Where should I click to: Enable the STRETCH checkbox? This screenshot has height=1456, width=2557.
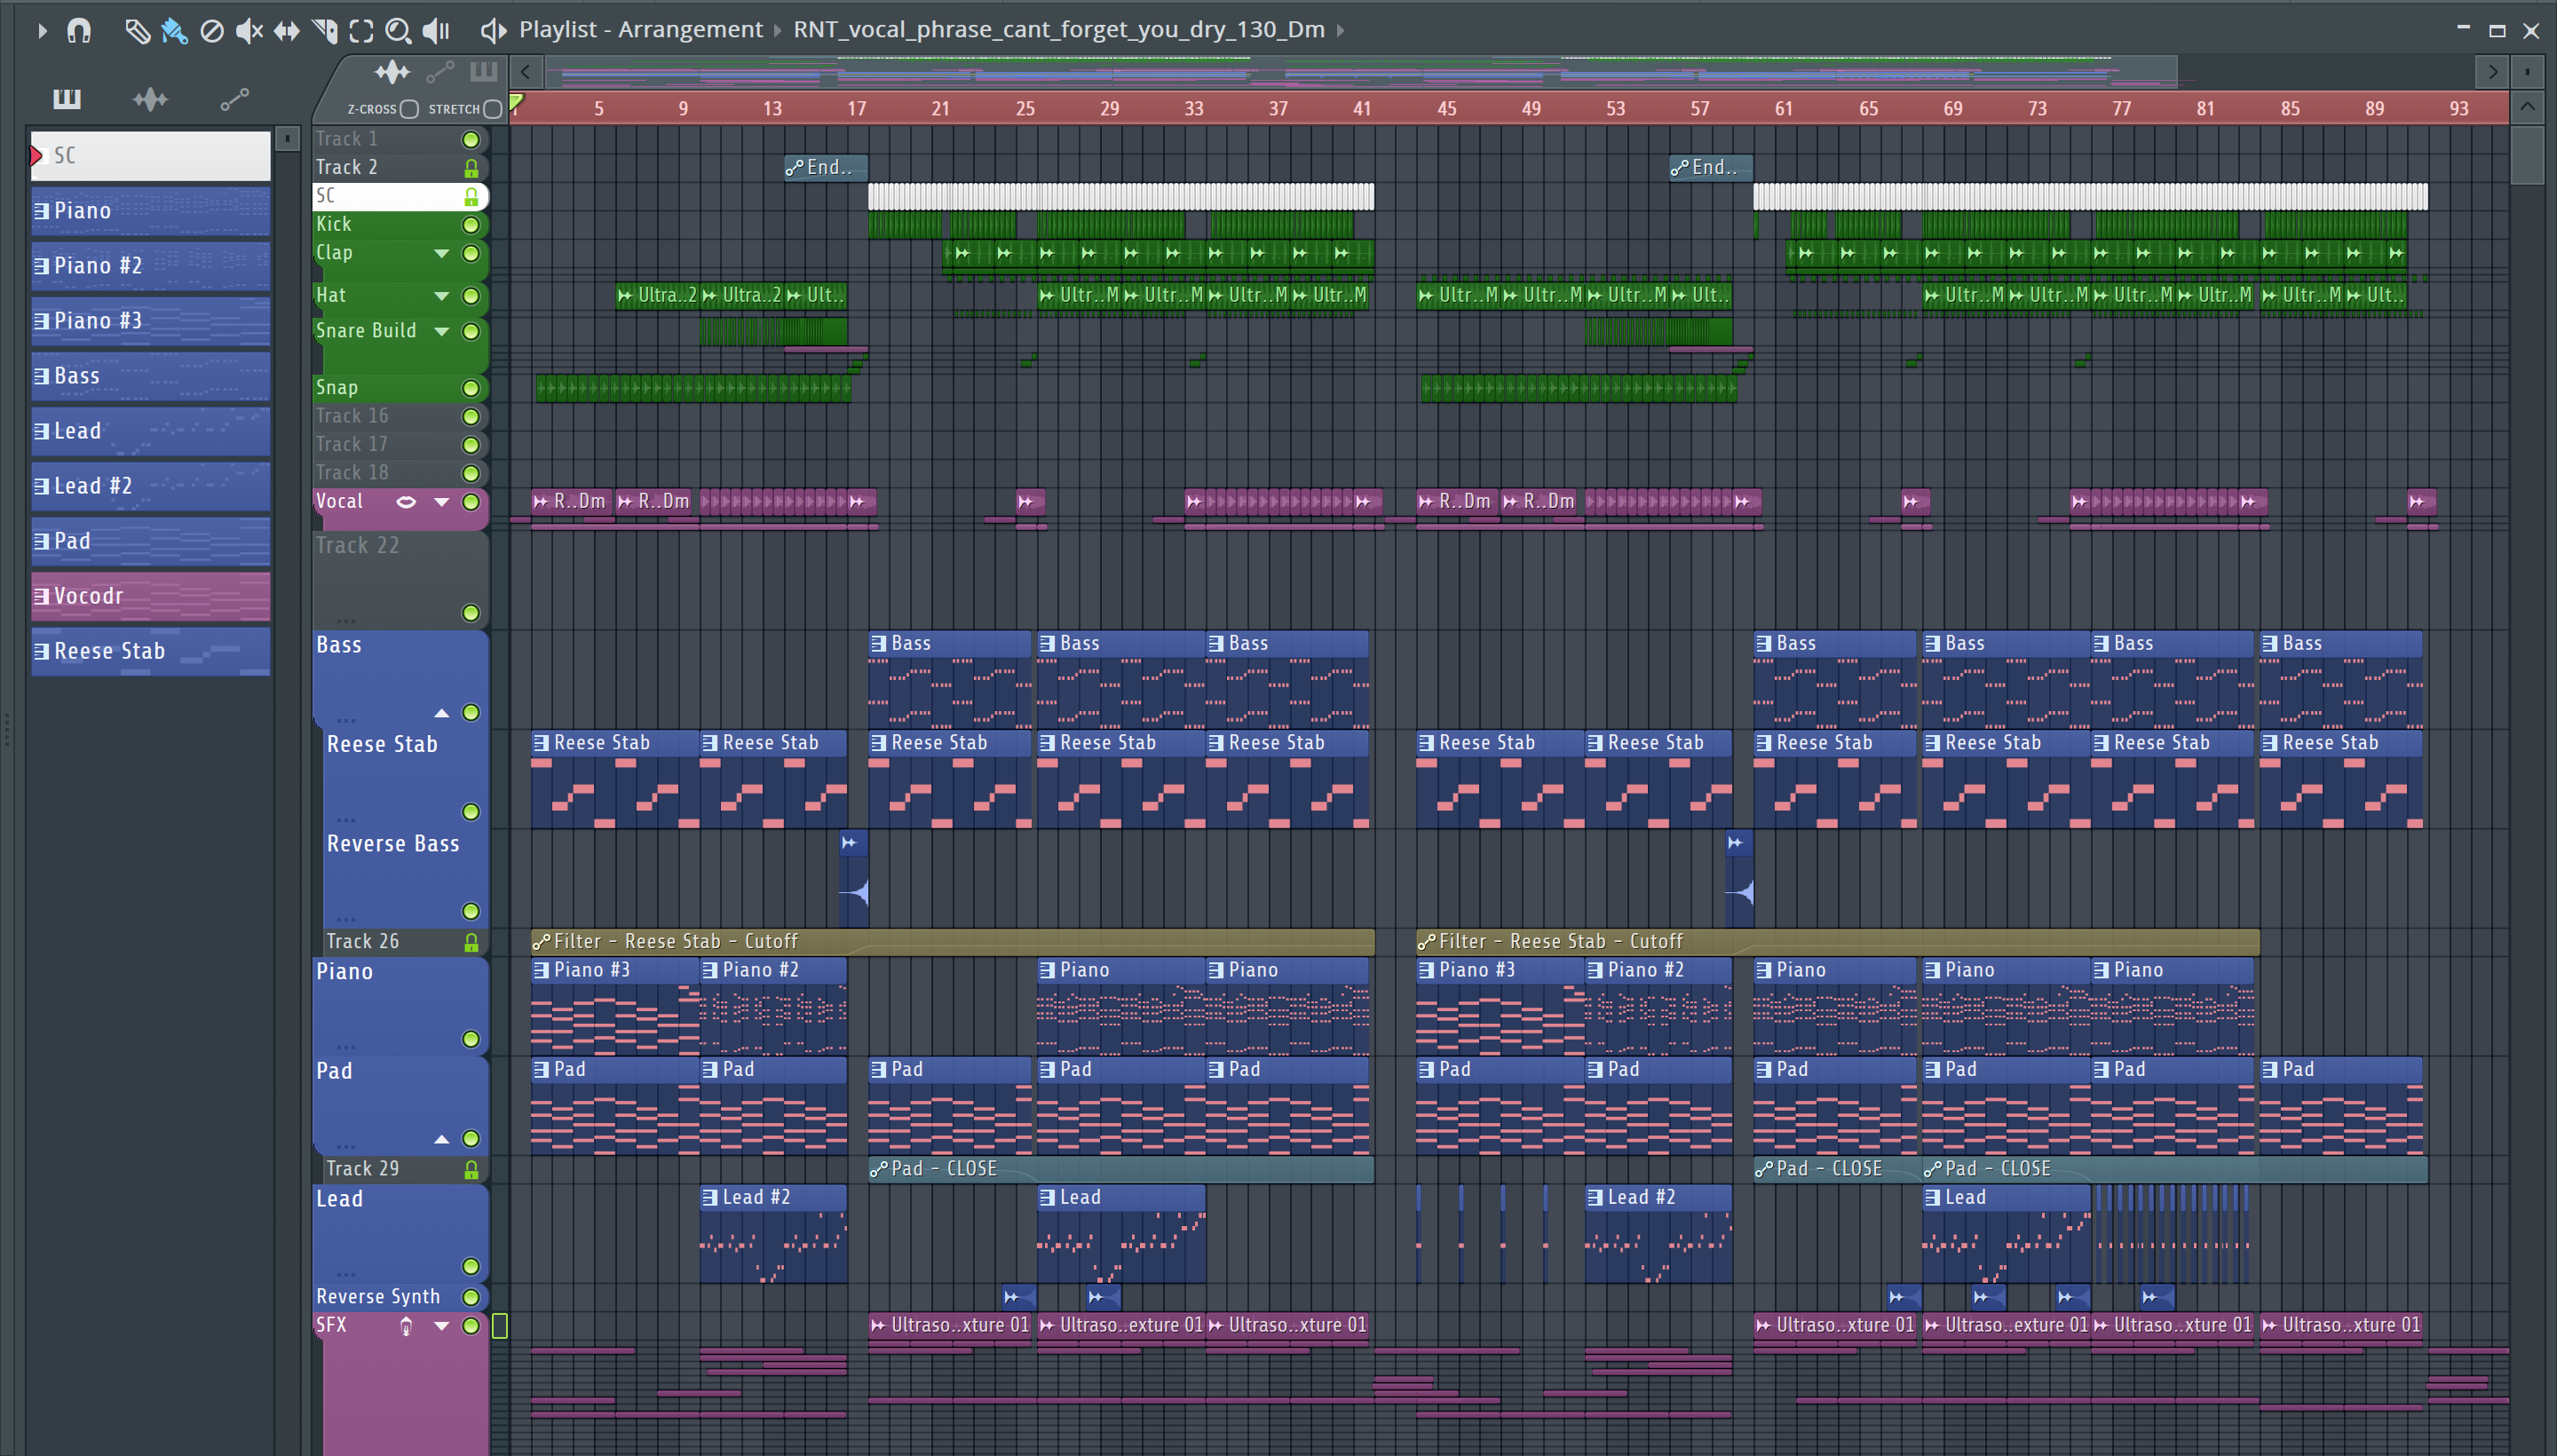(x=492, y=109)
